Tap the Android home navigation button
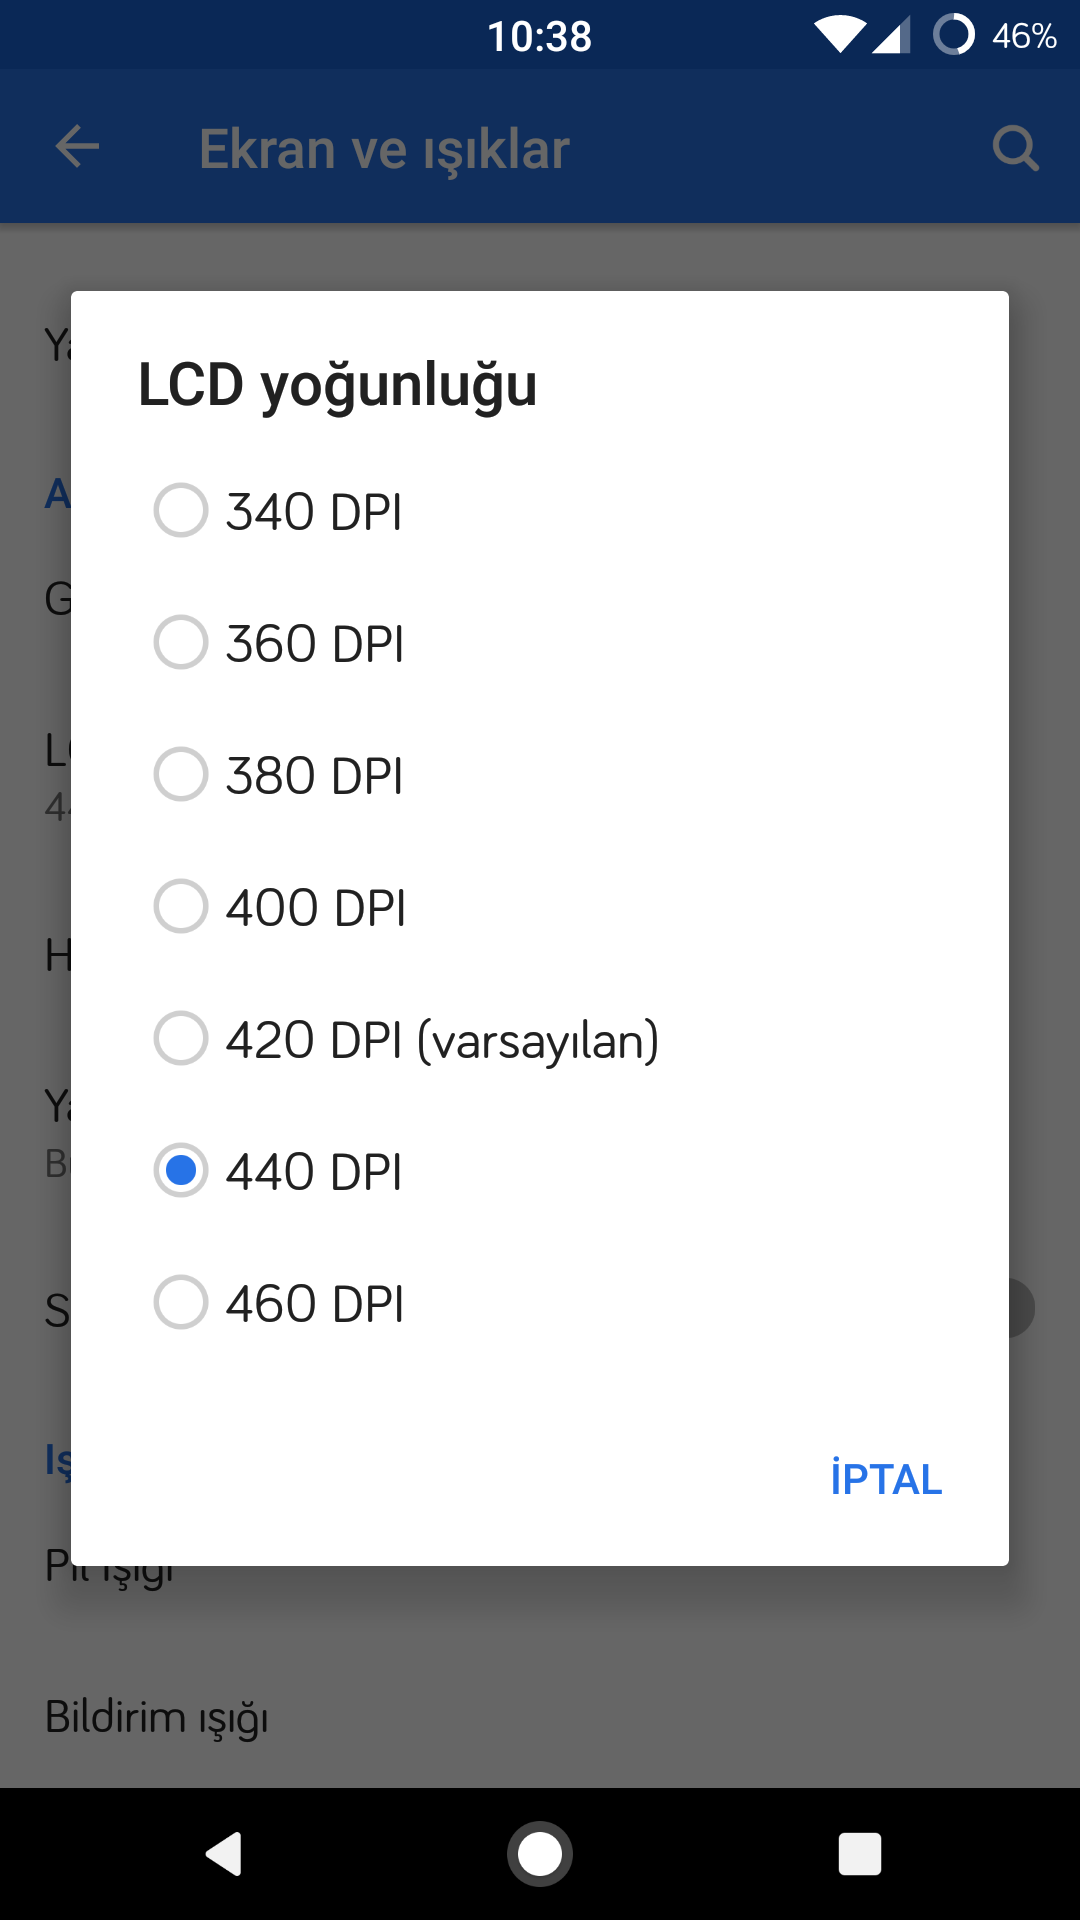The height and width of the screenshot is (1920, 1080). pos(540,1854)
